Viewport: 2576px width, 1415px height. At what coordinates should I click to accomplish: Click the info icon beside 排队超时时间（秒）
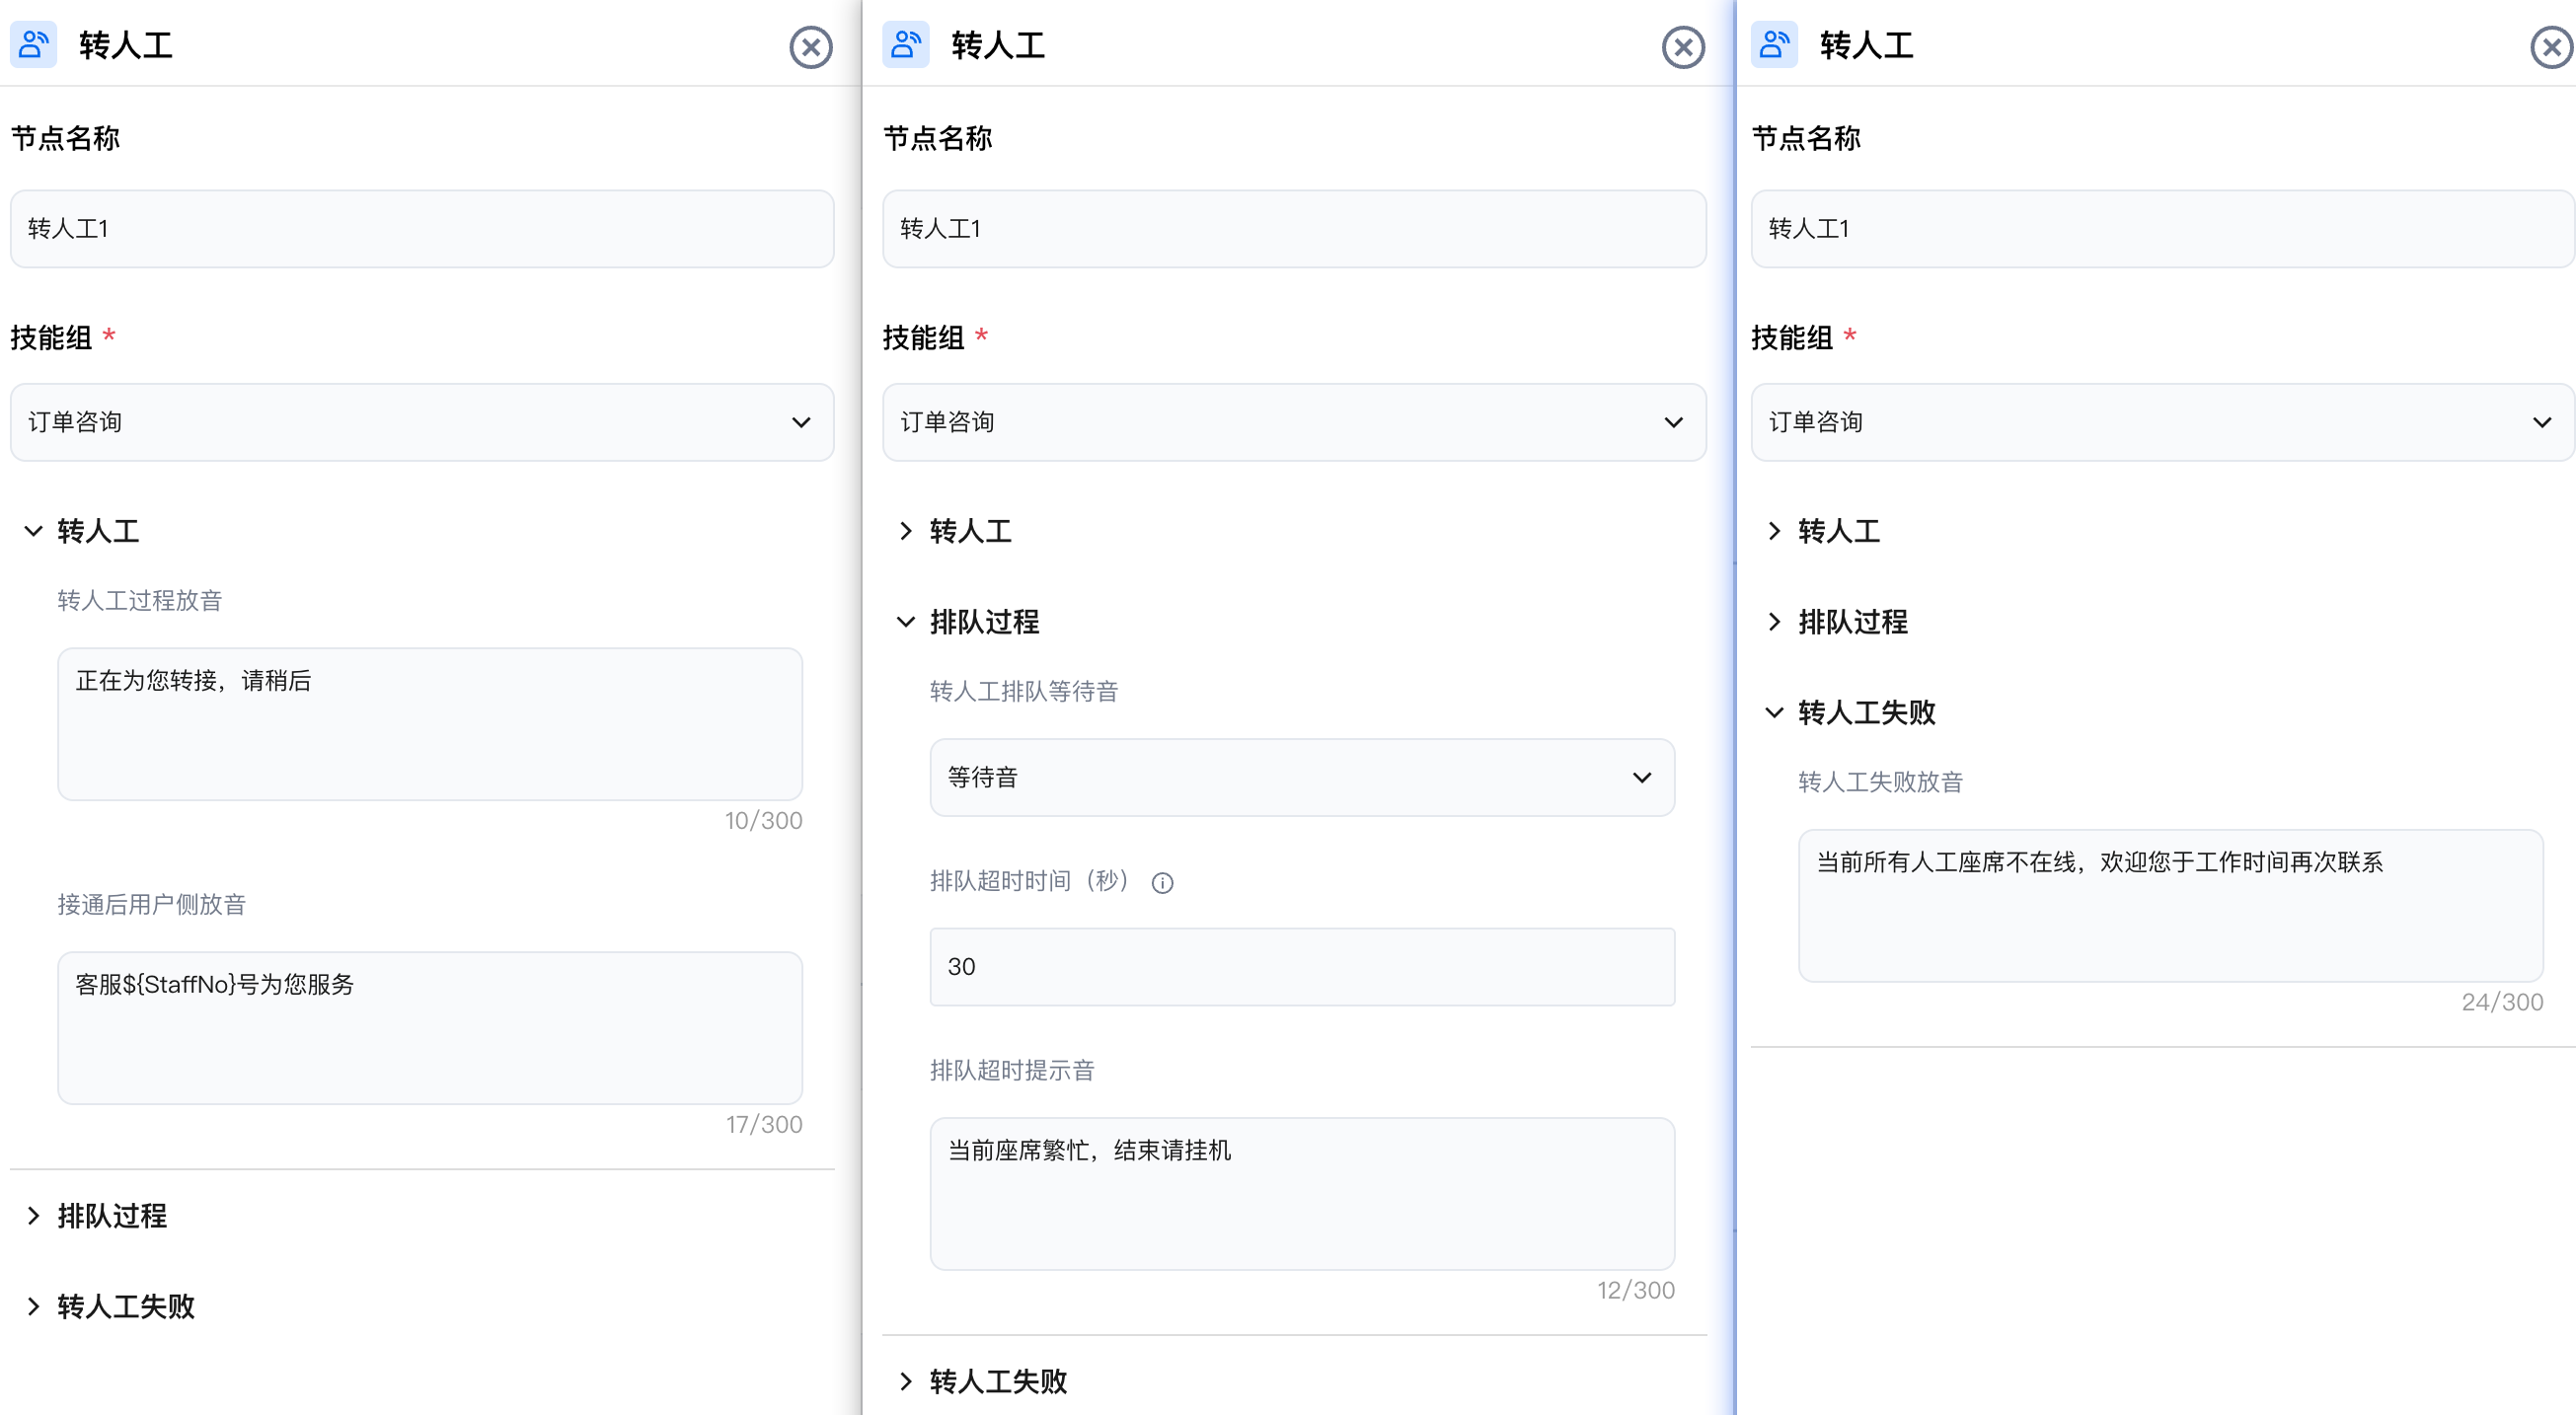1162,883
